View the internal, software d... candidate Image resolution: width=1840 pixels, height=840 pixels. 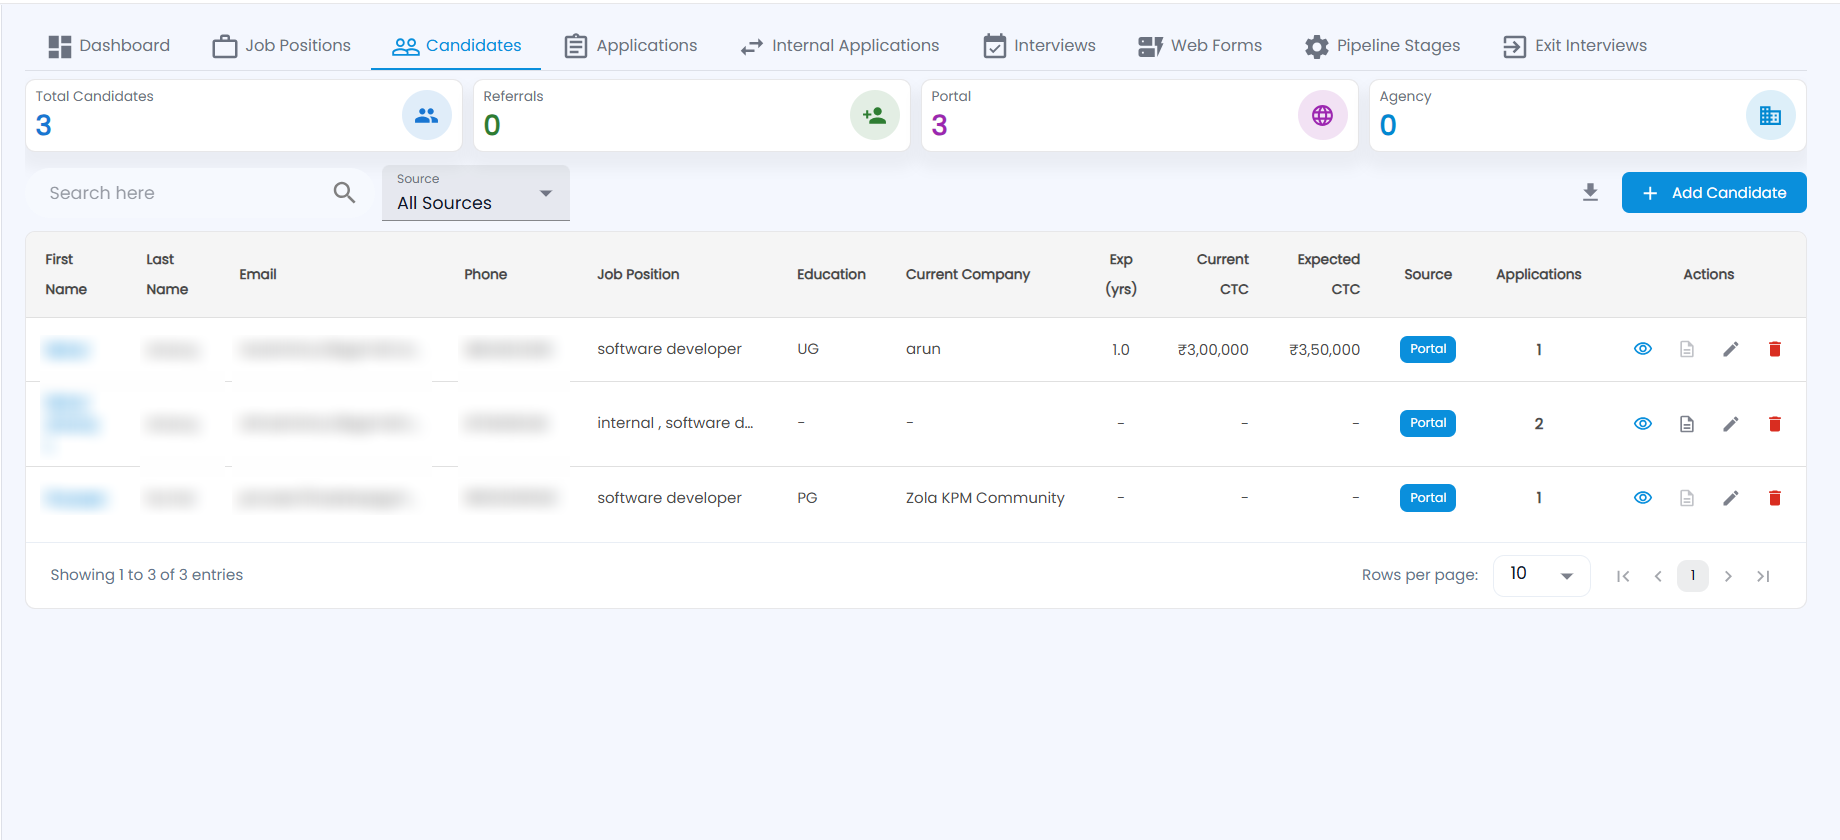[1643, 424]
